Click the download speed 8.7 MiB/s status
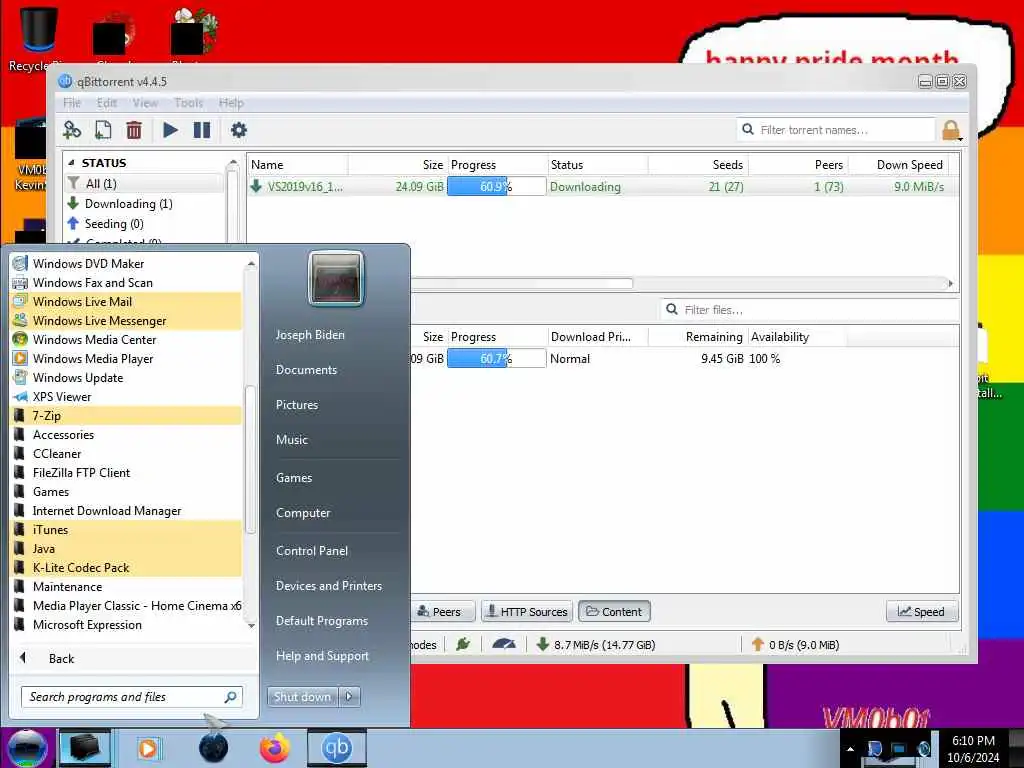The height and width of the screenshot is (768, 1024). 596,645
